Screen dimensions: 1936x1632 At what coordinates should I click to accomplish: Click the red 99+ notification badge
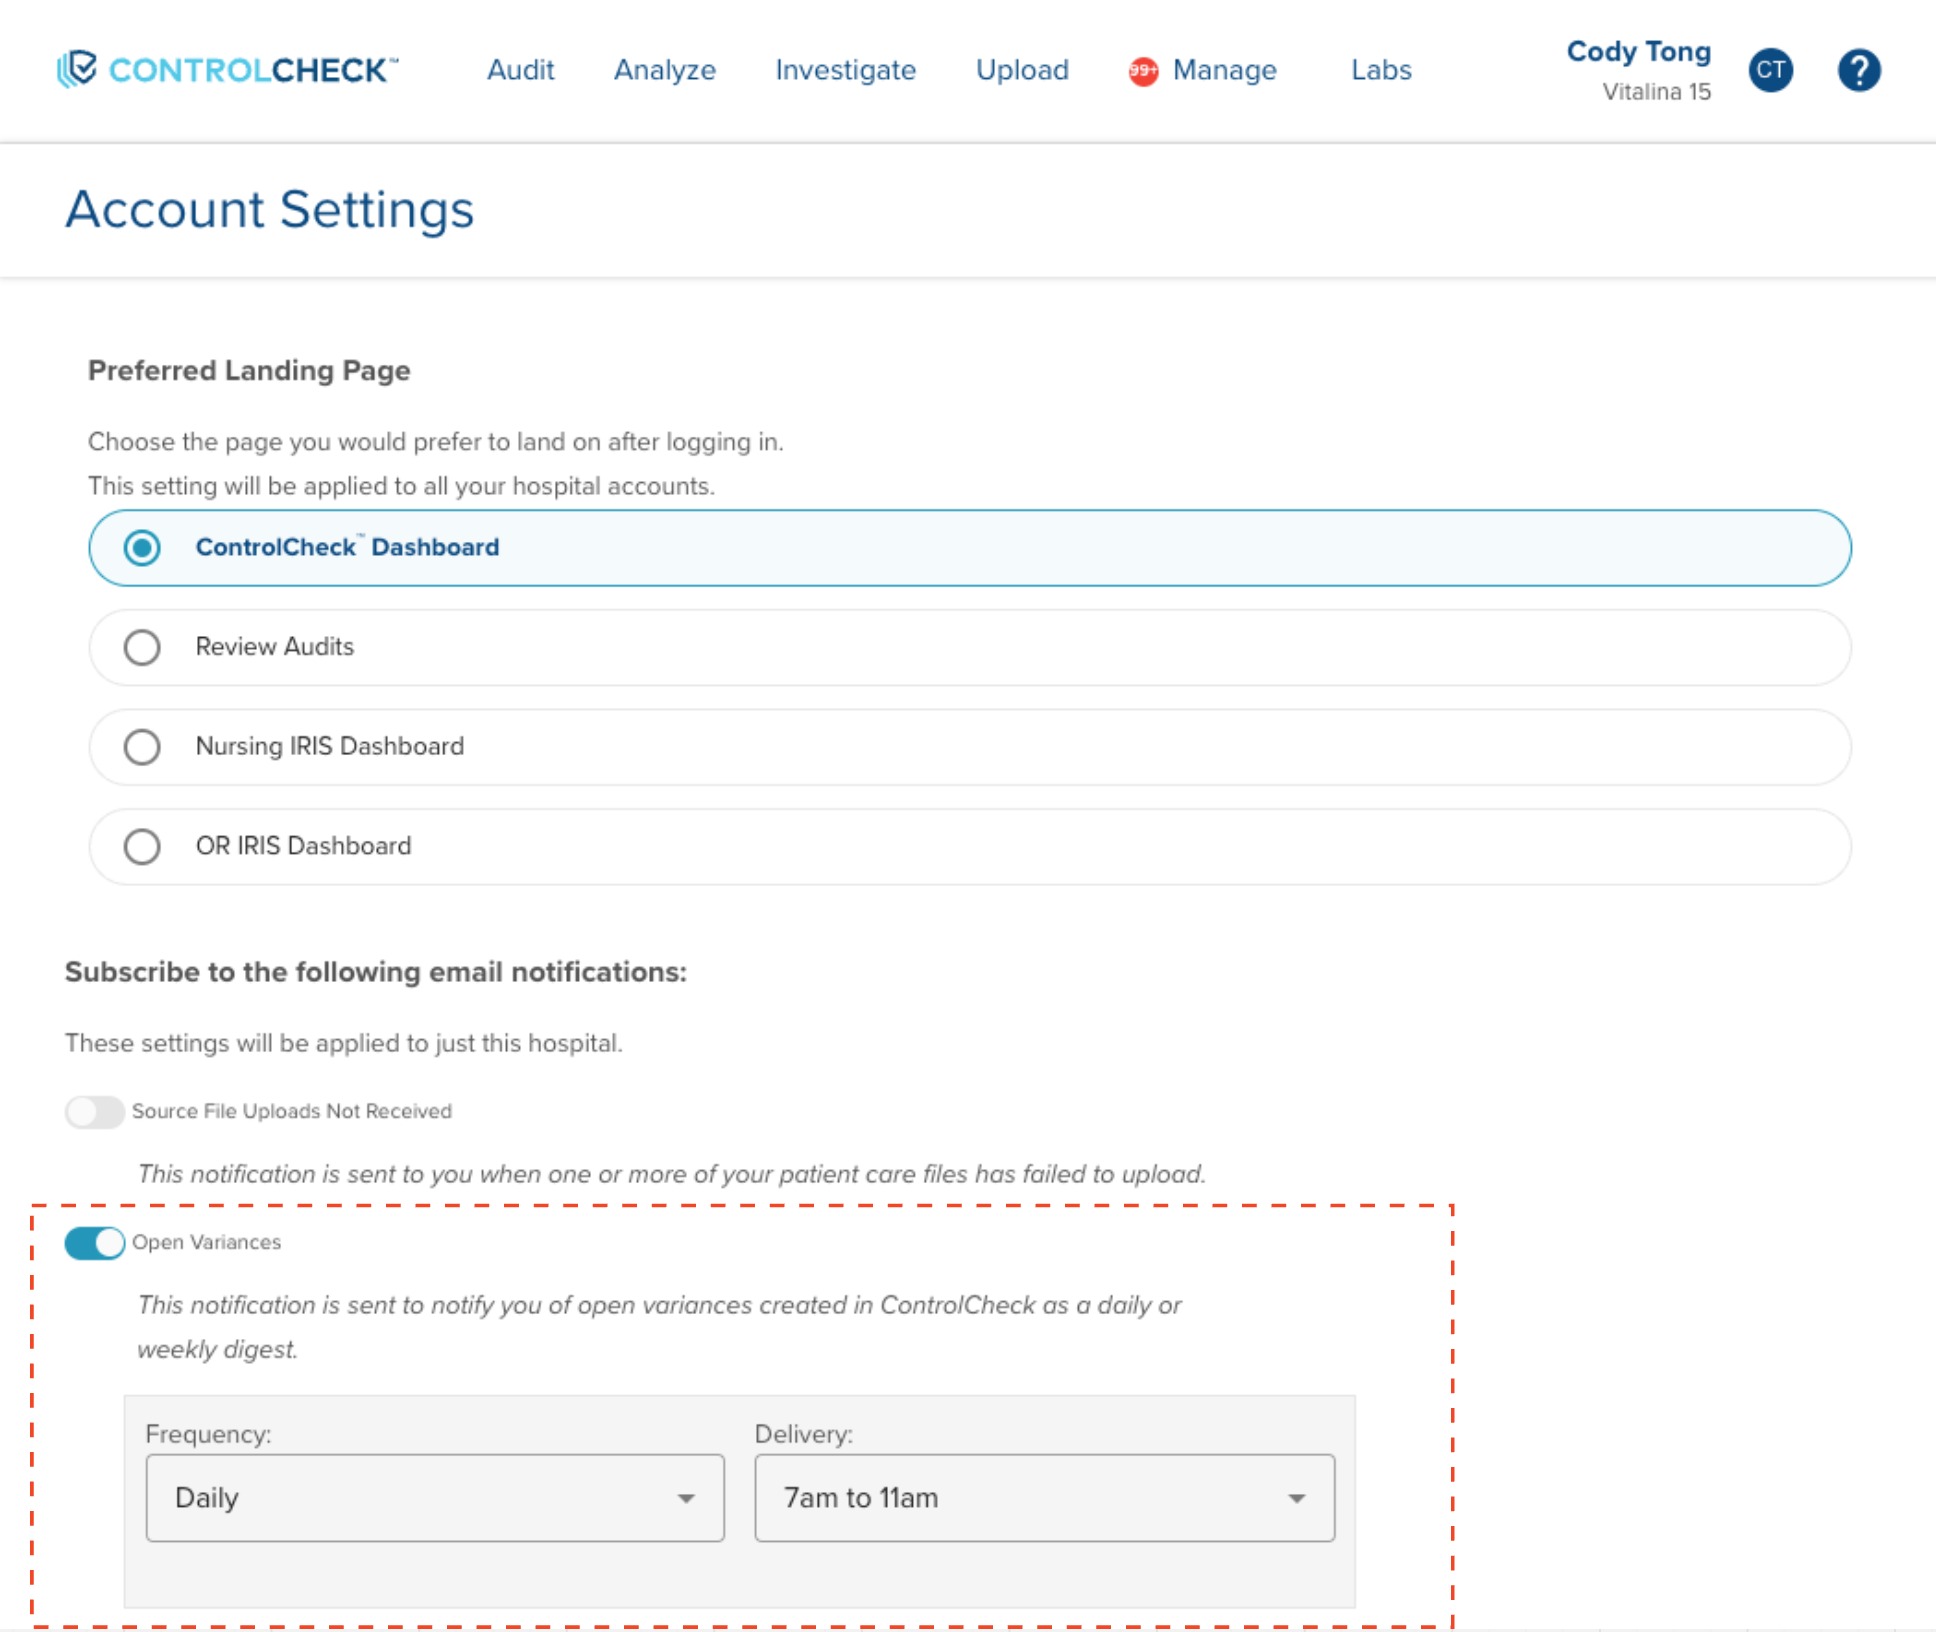(1143, 71)
